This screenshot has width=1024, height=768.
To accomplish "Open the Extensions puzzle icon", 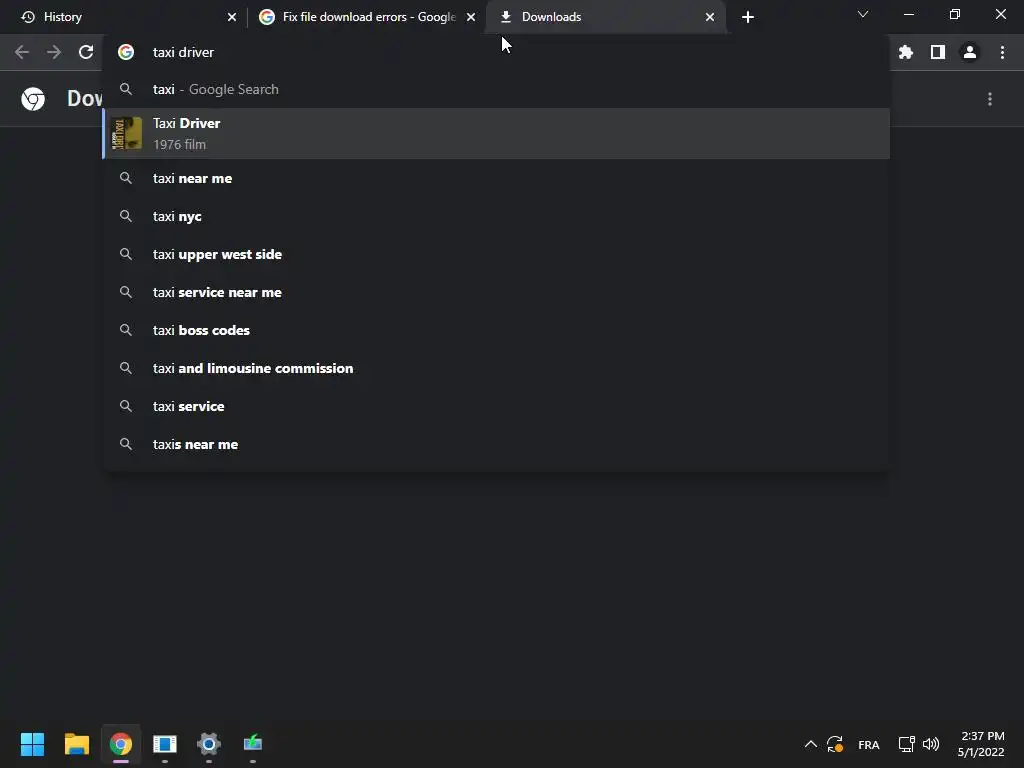I will click(906, 52).
